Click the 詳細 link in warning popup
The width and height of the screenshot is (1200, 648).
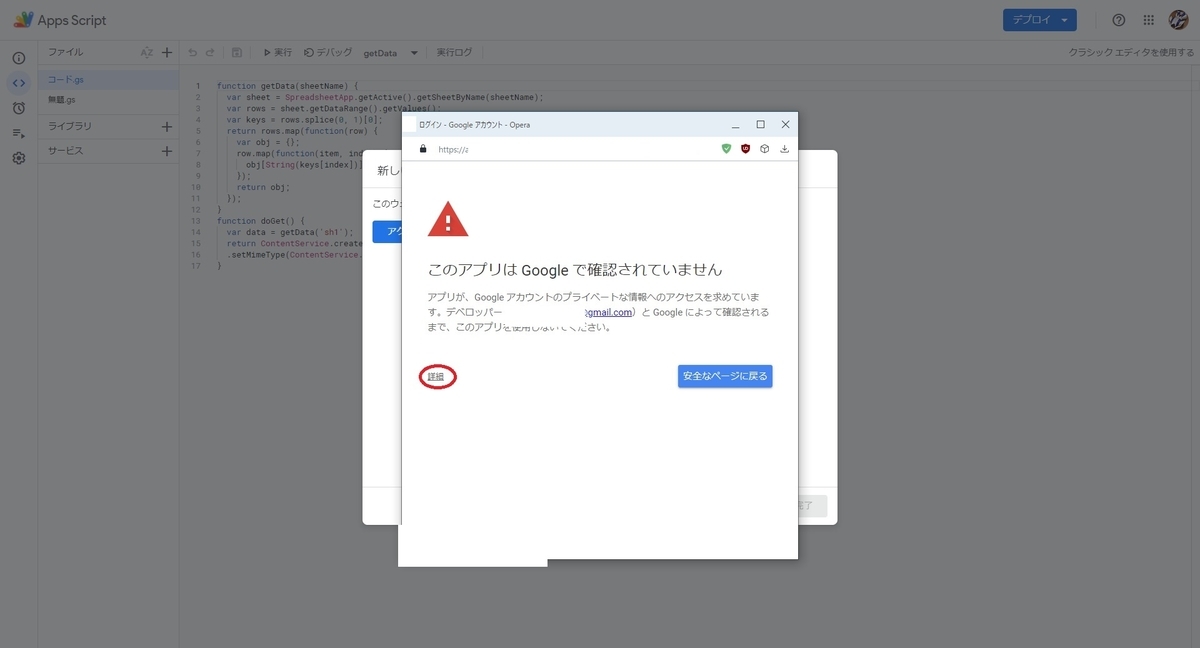tap(436, 377)
